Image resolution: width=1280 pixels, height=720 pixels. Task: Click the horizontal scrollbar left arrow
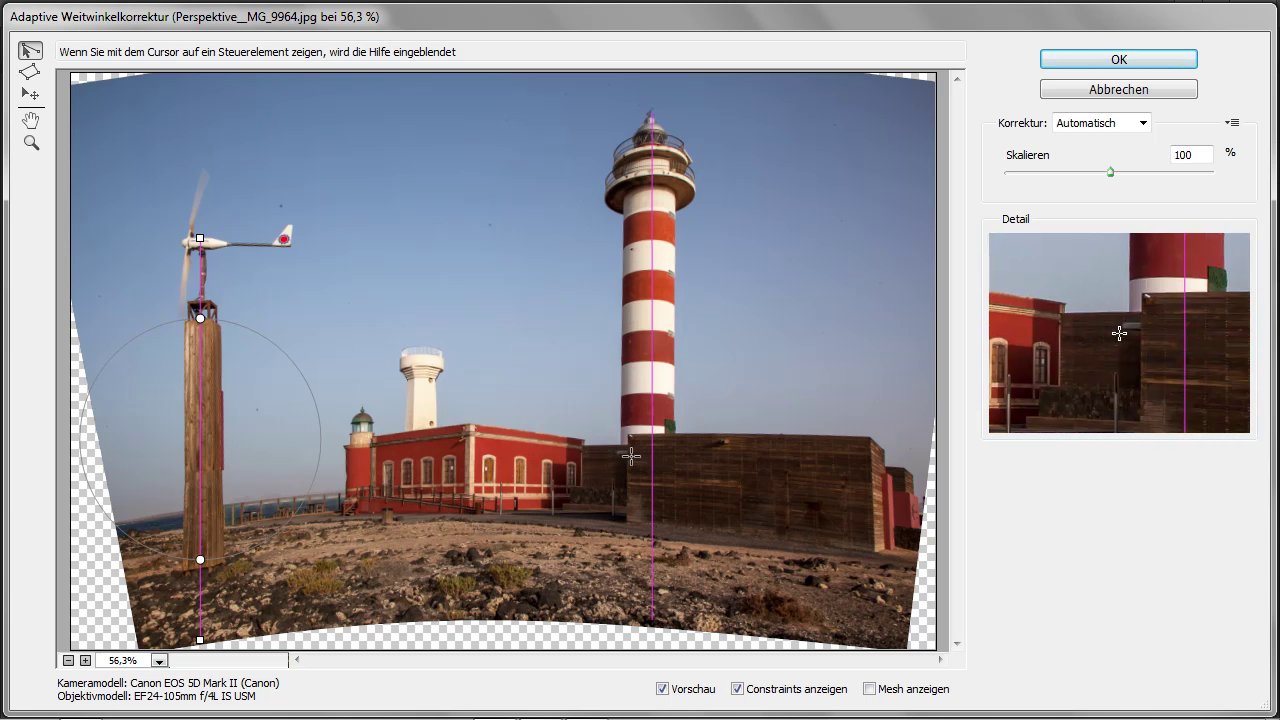point(297,660)
